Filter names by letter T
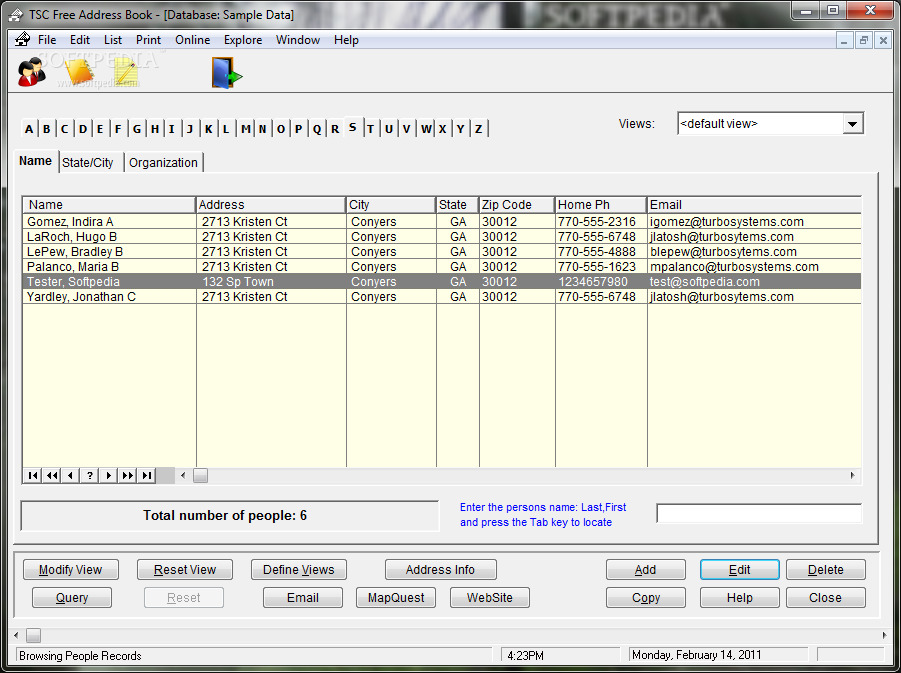 [x=371, y=129]
